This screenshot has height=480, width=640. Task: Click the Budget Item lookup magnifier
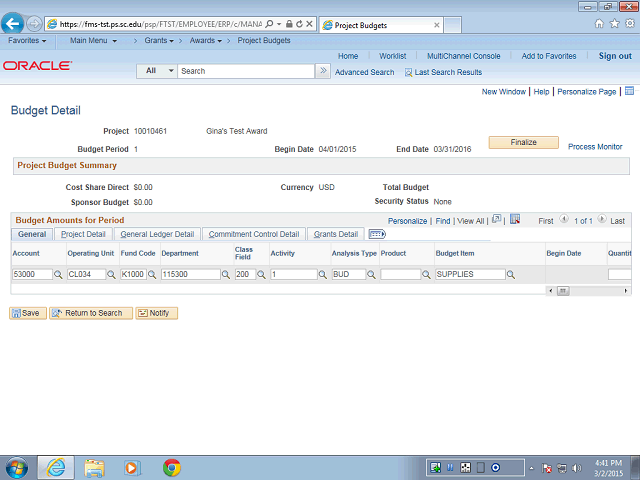511,275
